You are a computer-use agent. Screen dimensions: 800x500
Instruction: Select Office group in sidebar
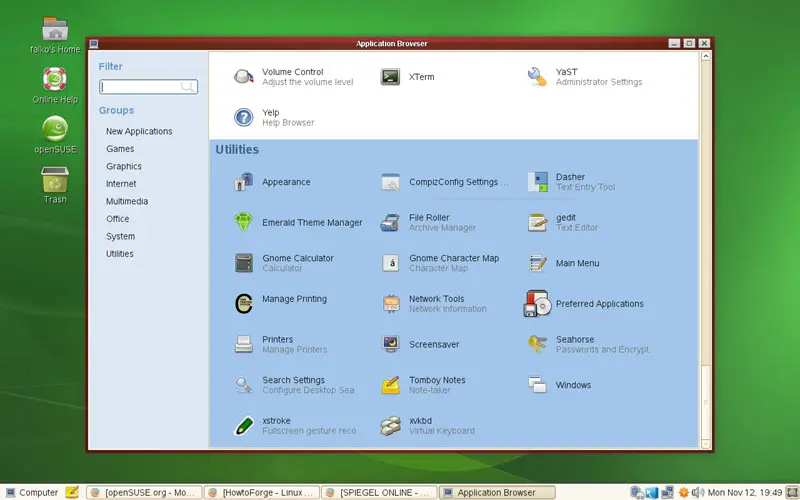[x=117, y=218]
